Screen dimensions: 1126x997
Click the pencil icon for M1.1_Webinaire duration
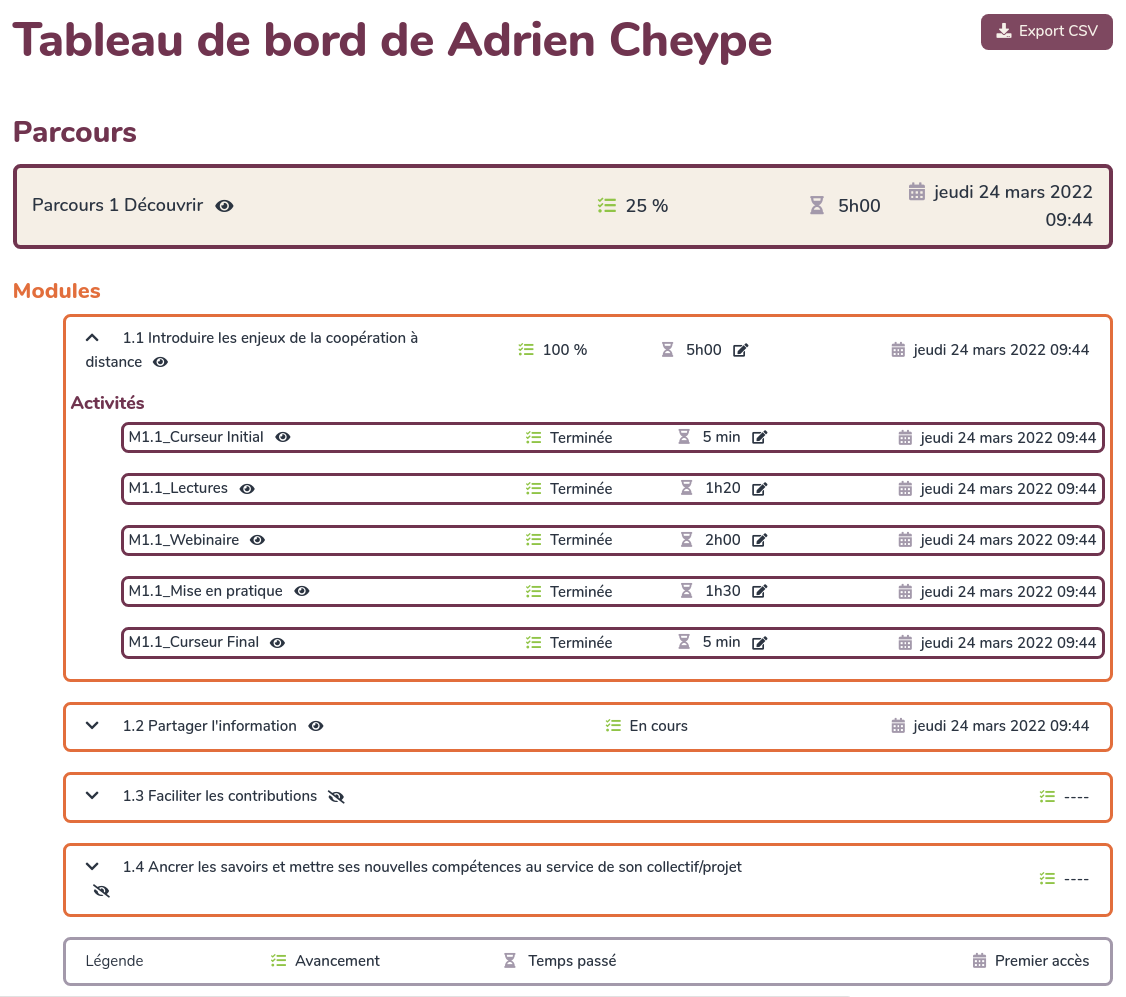(760, 540)
